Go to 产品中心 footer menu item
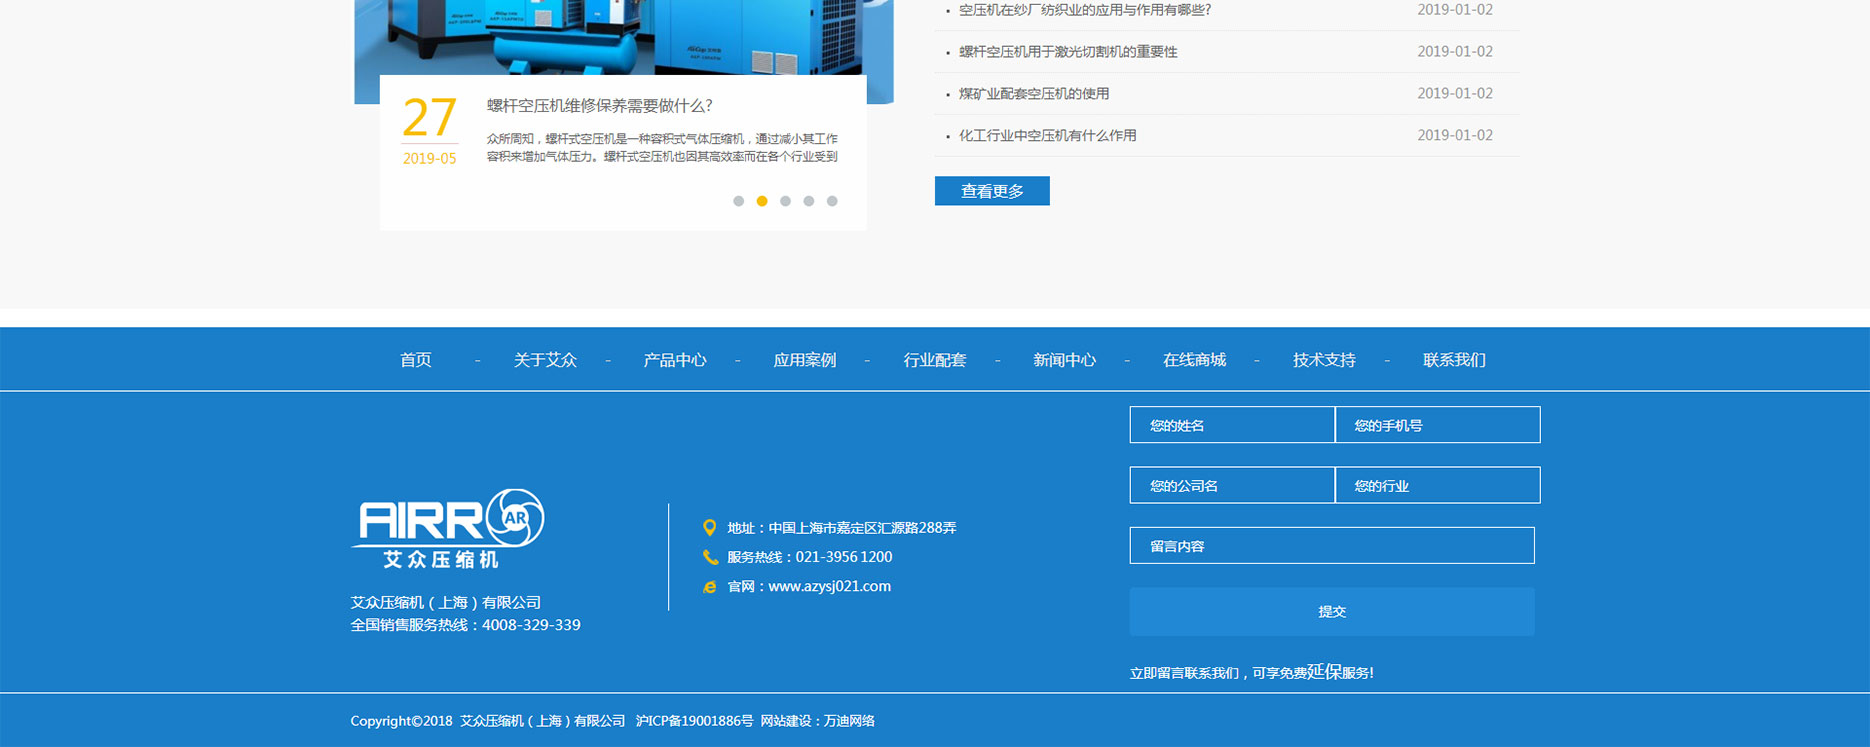 click(675, 360)
